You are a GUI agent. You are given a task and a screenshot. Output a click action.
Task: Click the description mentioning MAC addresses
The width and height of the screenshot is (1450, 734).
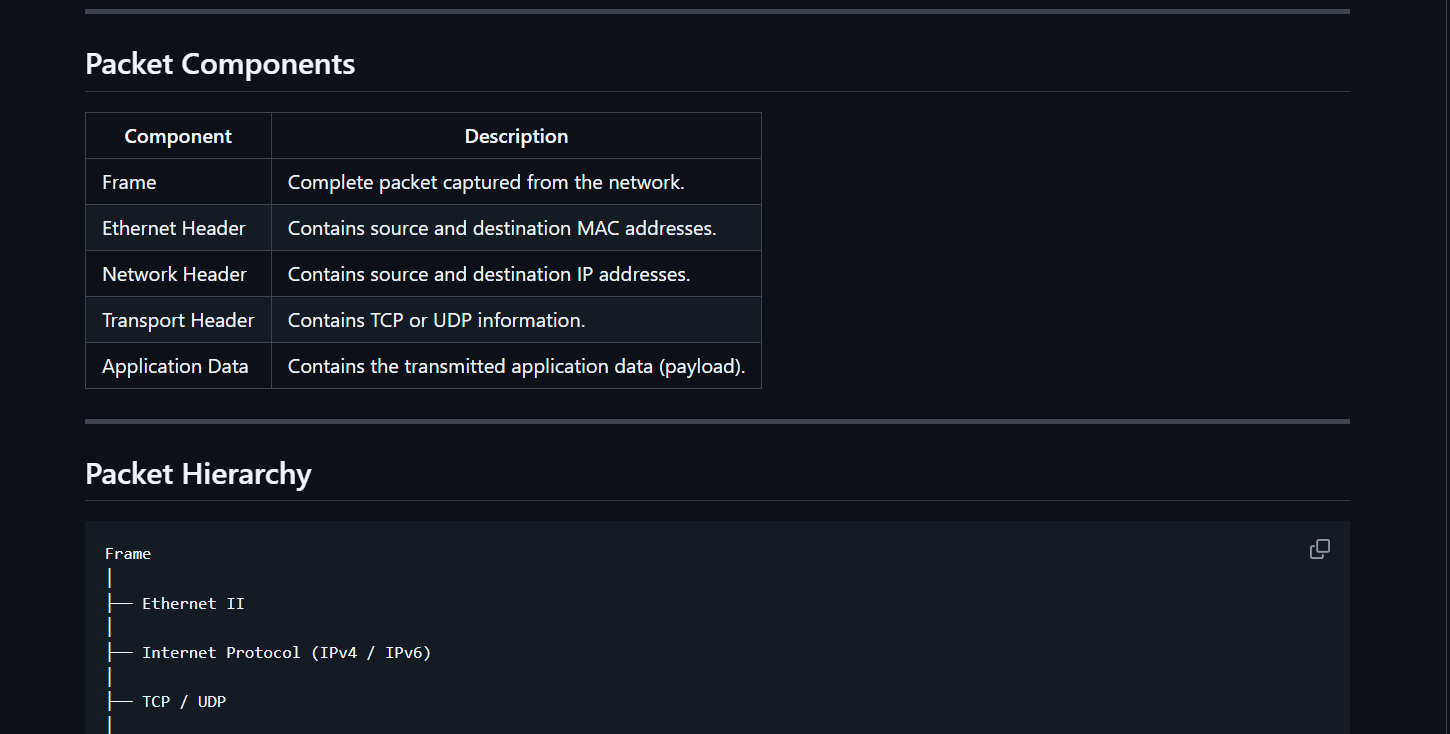(516, 228)
